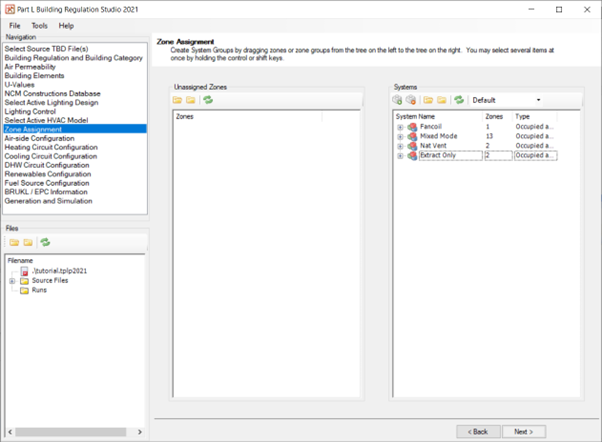Select Fuel Source Configuration step
Image resolution: width=602 pixels, height=442 pixels.
(75, 183)
